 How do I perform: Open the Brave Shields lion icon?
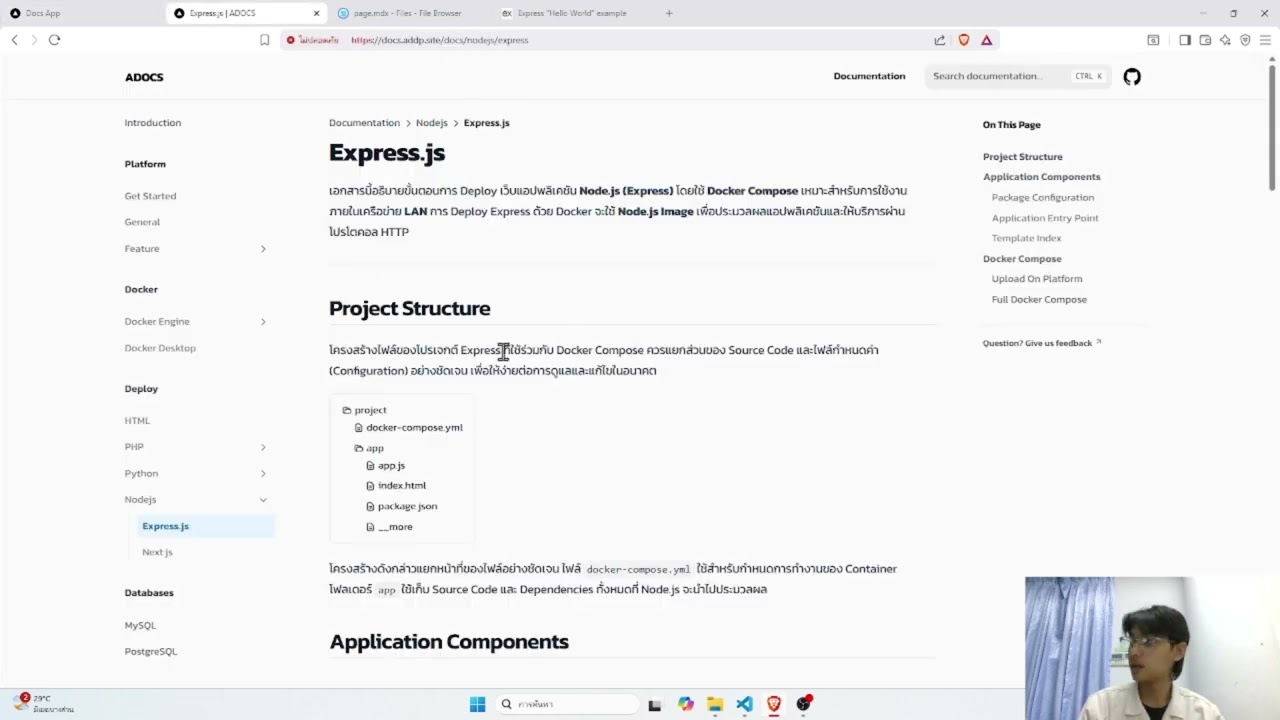click(x=964, y=40)
